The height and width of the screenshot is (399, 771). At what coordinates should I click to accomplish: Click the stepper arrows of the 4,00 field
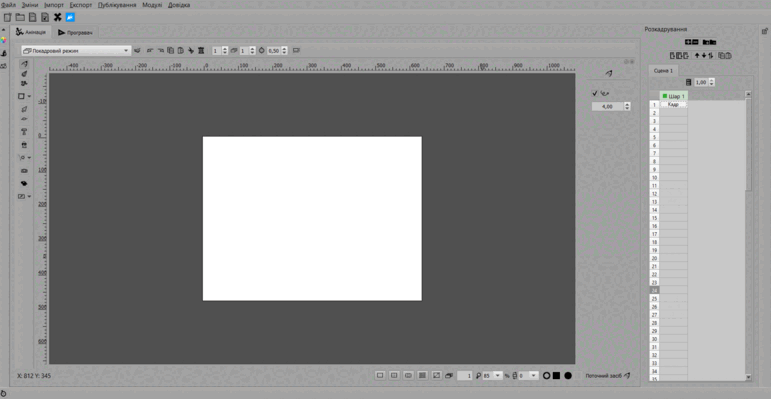point(626,106)
